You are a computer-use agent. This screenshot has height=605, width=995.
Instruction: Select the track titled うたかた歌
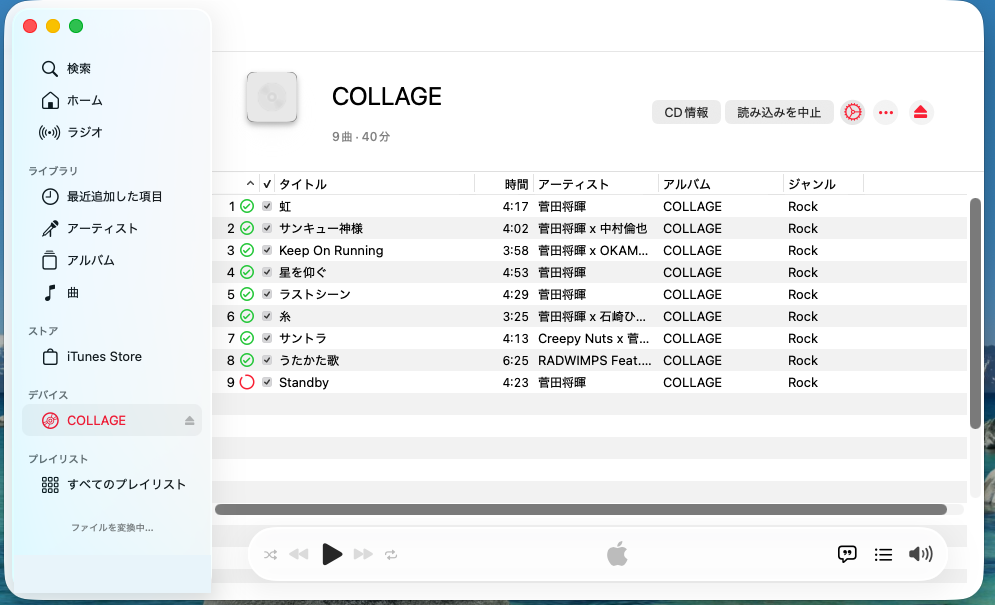point(309,360)
